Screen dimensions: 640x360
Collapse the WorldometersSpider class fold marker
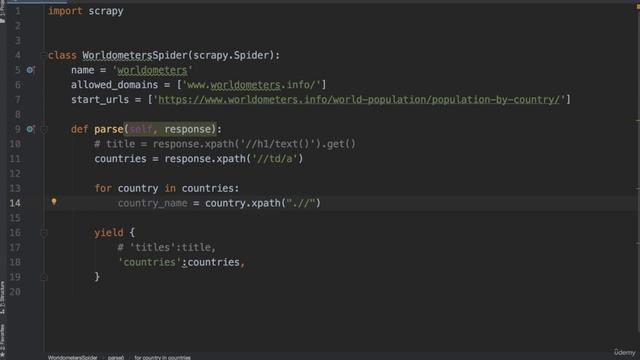tap(43, 55)
